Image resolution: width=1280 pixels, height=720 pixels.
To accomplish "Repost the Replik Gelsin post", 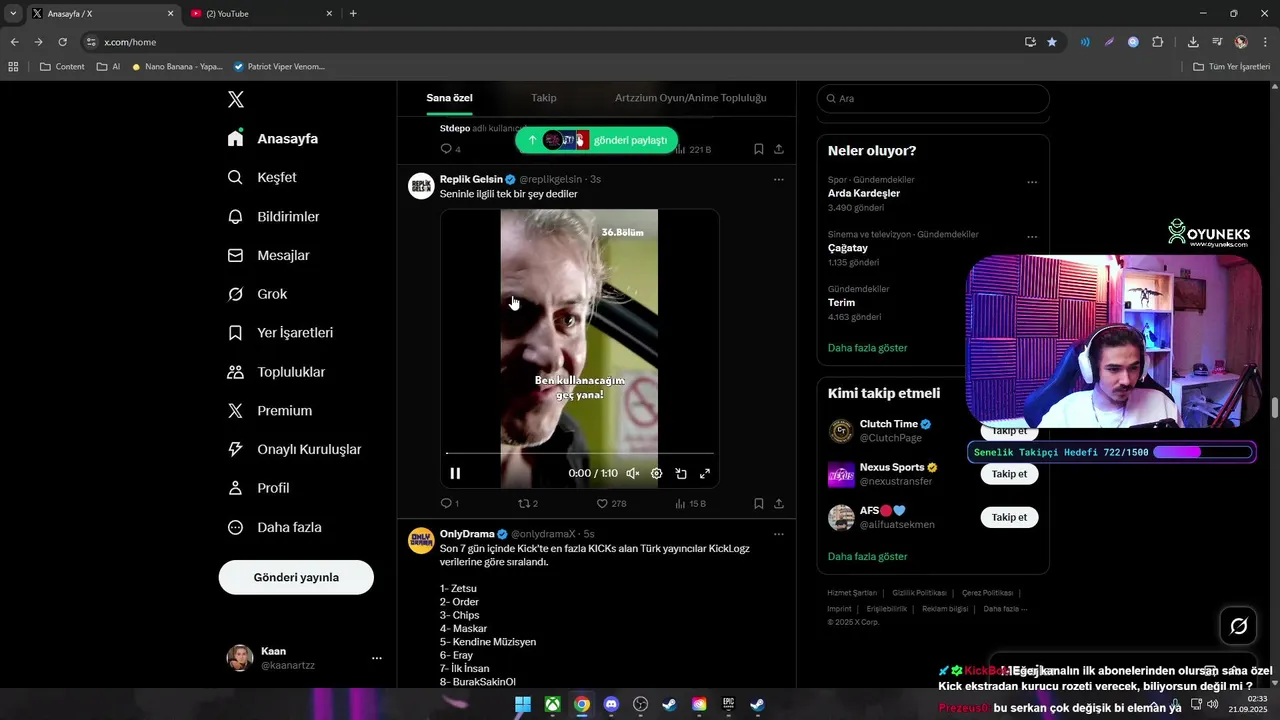I will coord(528,503).
